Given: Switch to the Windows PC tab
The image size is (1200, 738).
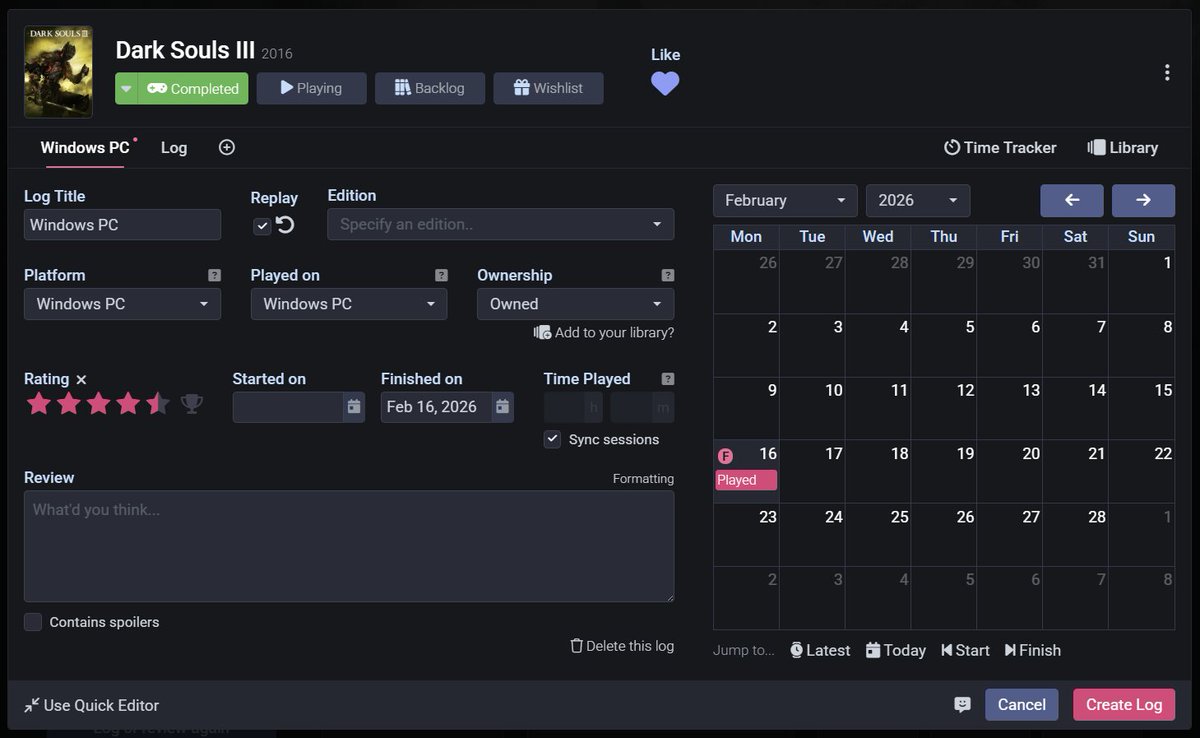Looking at the screenshot, I should (x=84, y=147).
